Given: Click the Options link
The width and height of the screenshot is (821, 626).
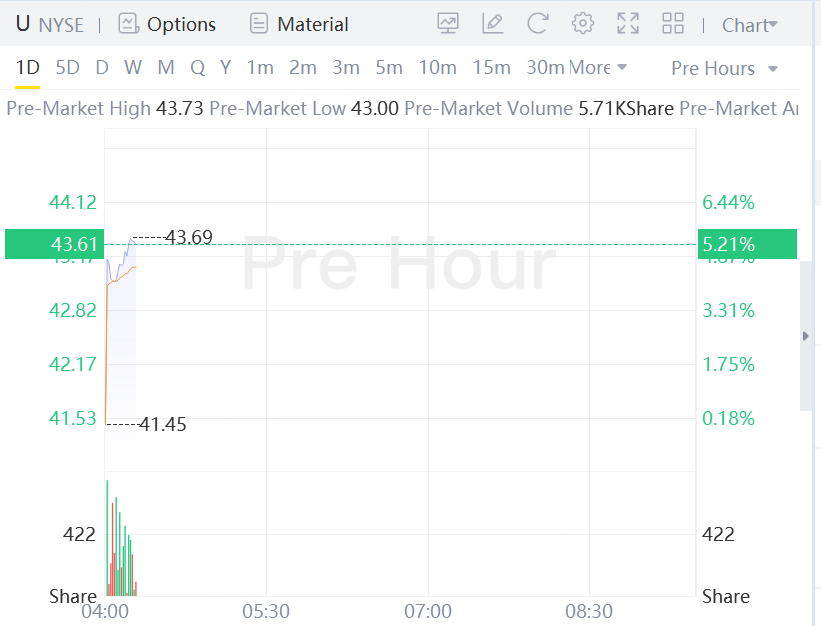Looking at the screenshot, I should (x=181, y=25).
